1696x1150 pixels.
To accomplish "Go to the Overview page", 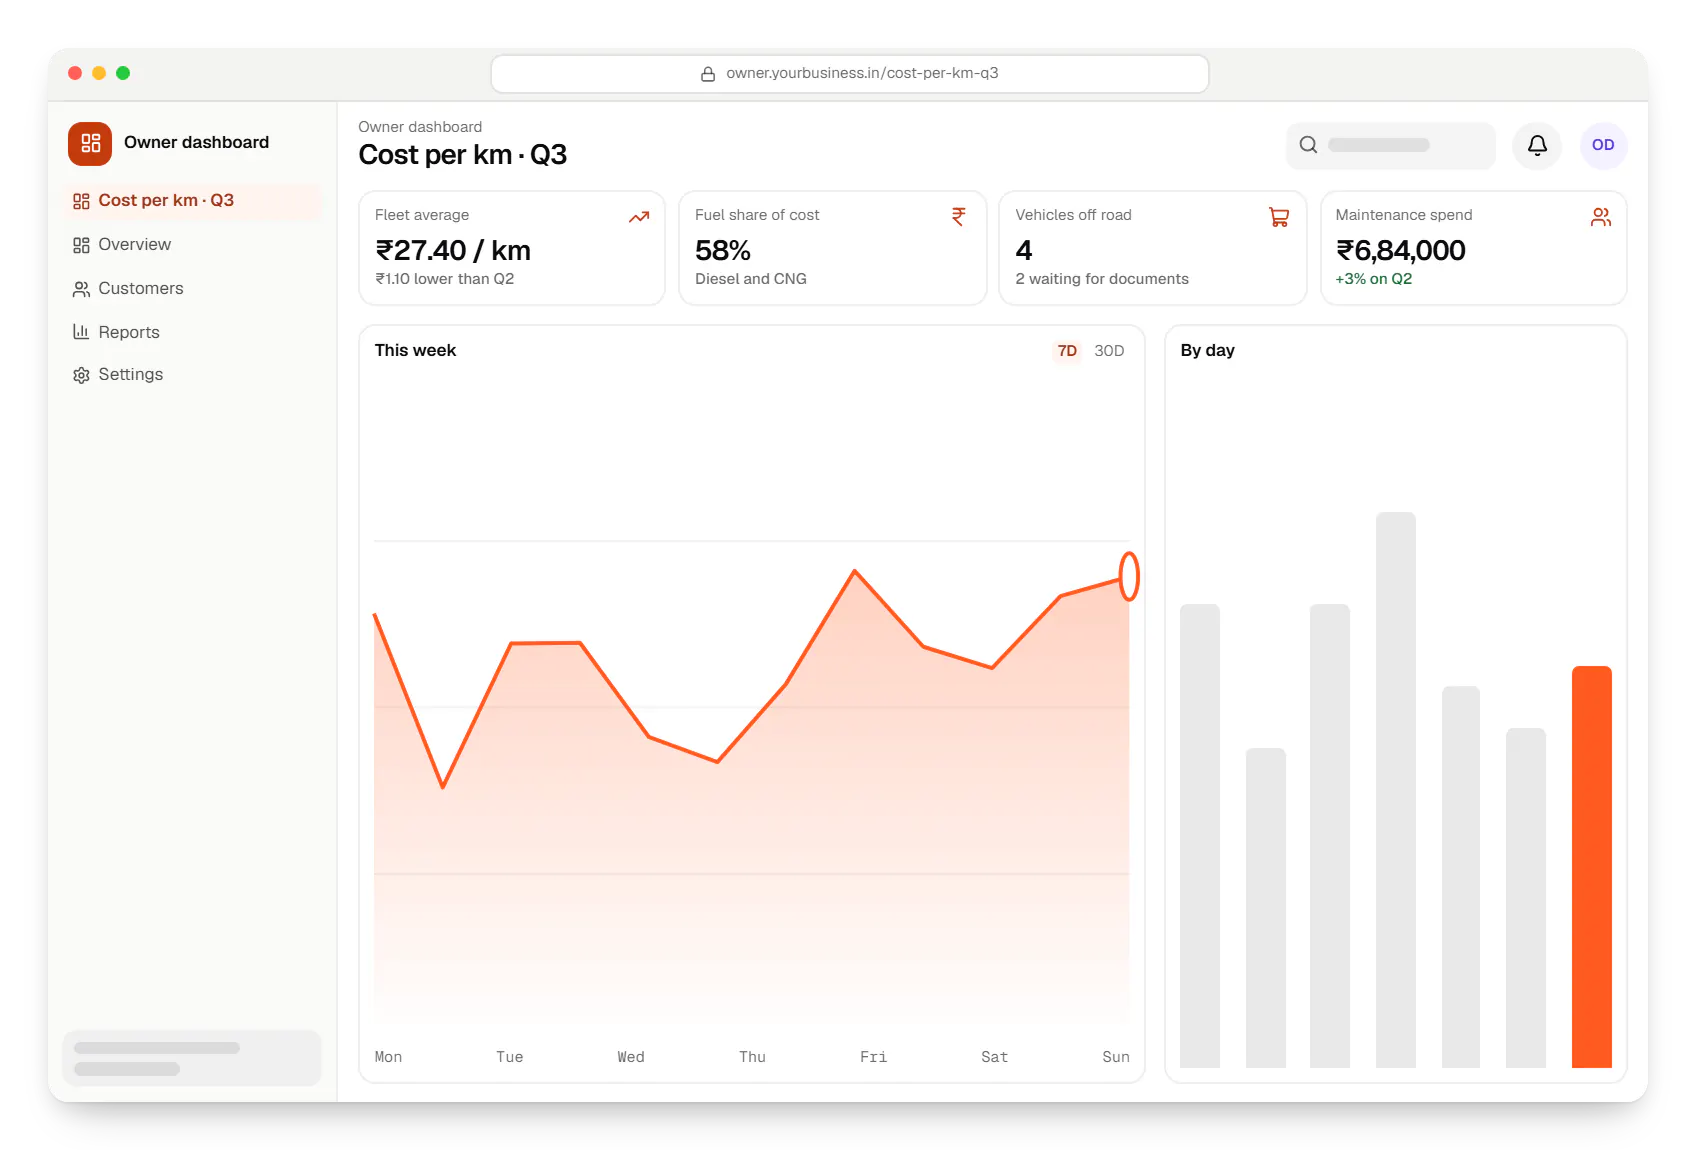I will coord(192,245).
